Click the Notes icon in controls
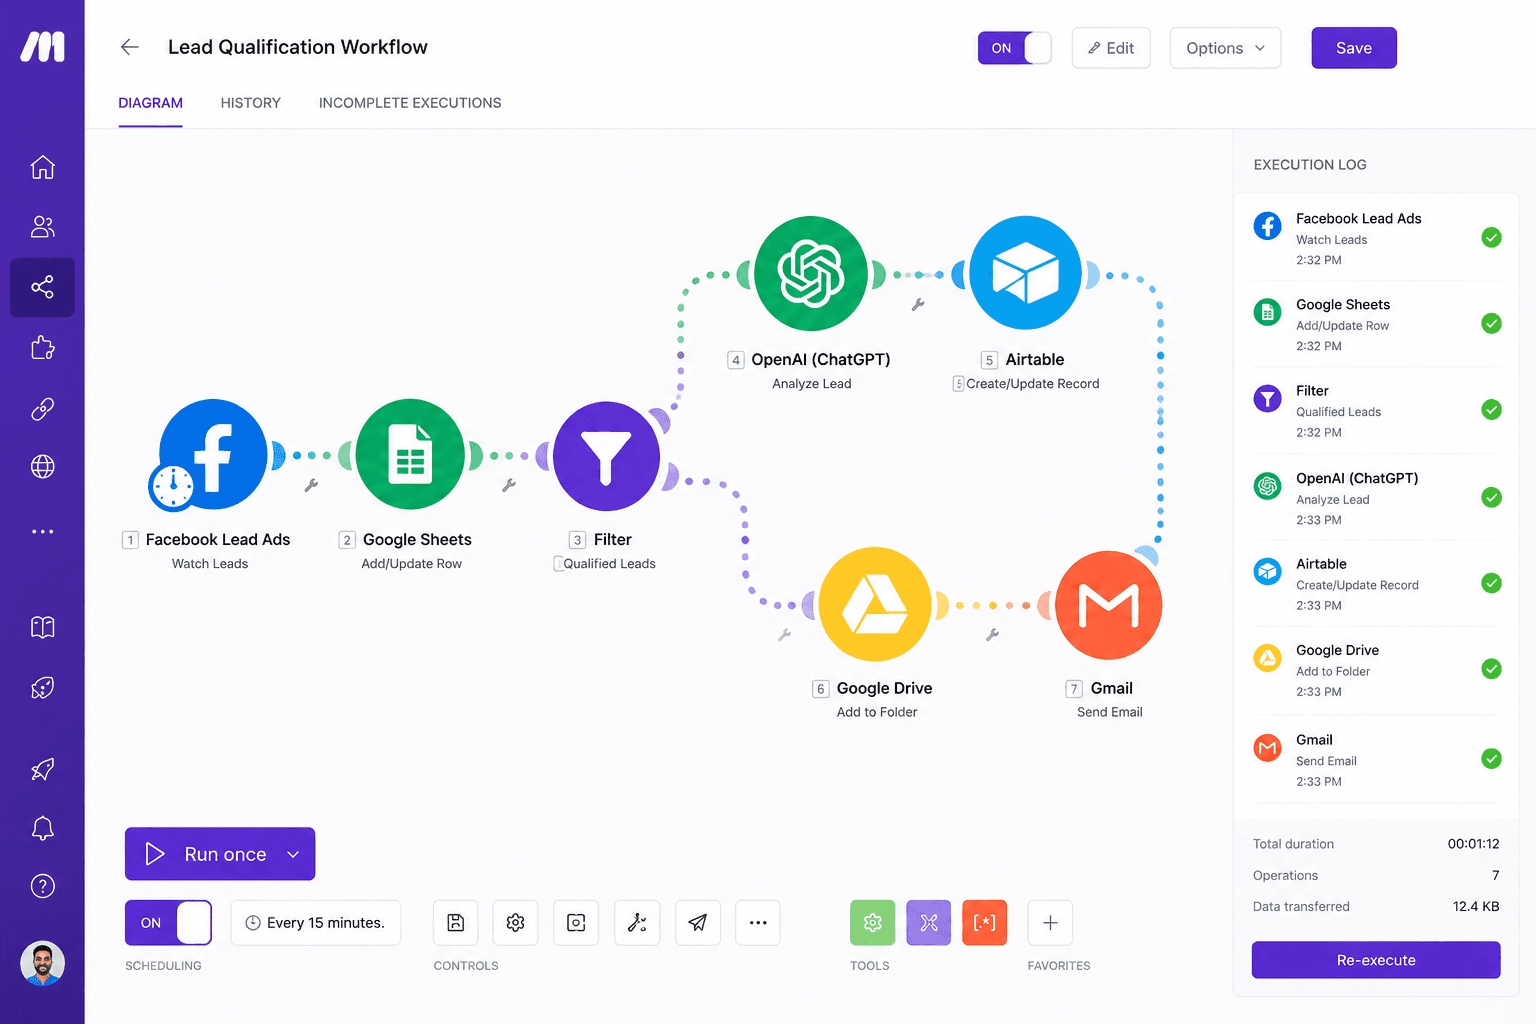The height and width of the screenshot is (1024, 1536). (x=576, y=923)
